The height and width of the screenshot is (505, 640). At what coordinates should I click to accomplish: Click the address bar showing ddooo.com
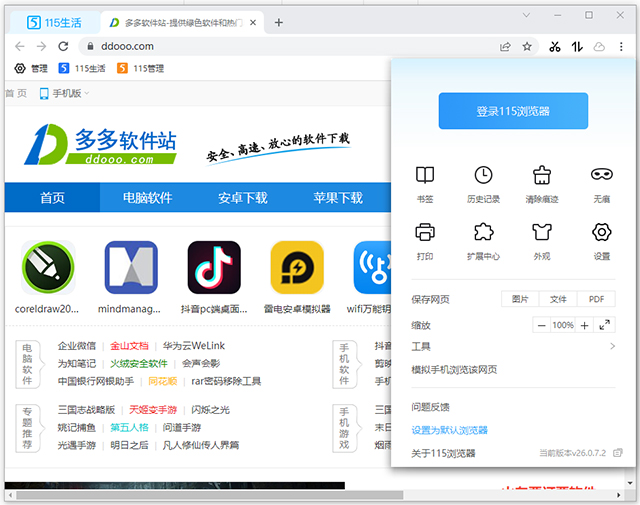point(308,47)
